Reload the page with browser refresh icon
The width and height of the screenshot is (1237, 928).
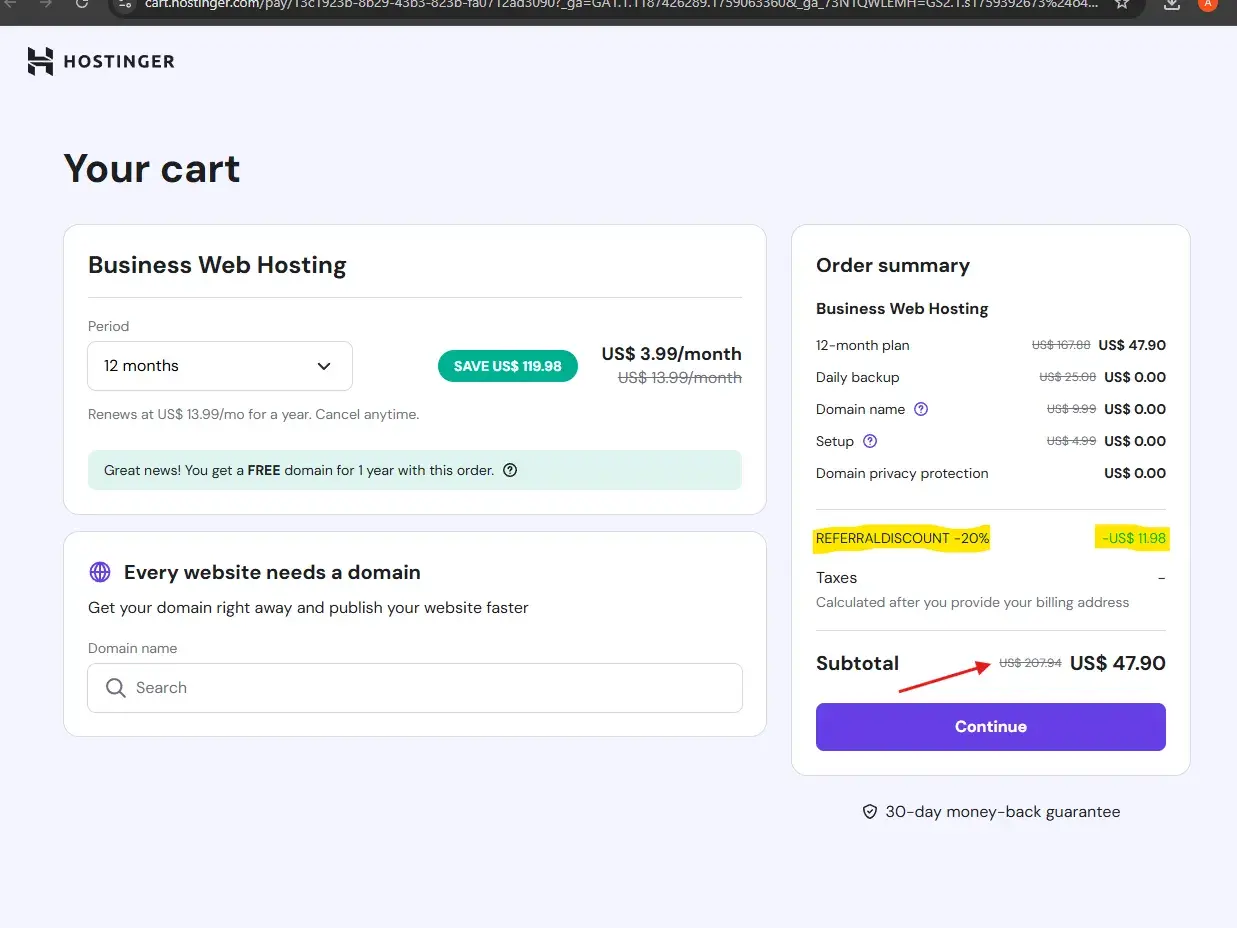81,4
